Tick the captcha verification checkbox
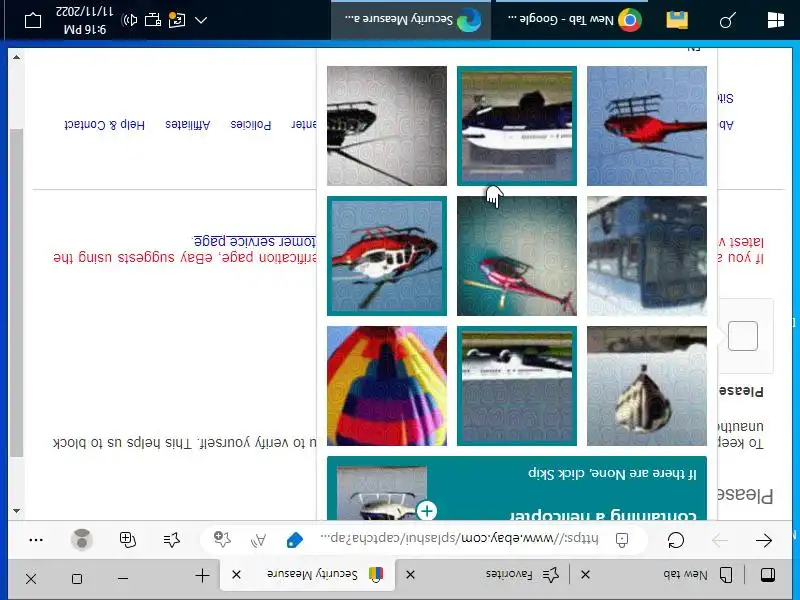 click(743, 336)
